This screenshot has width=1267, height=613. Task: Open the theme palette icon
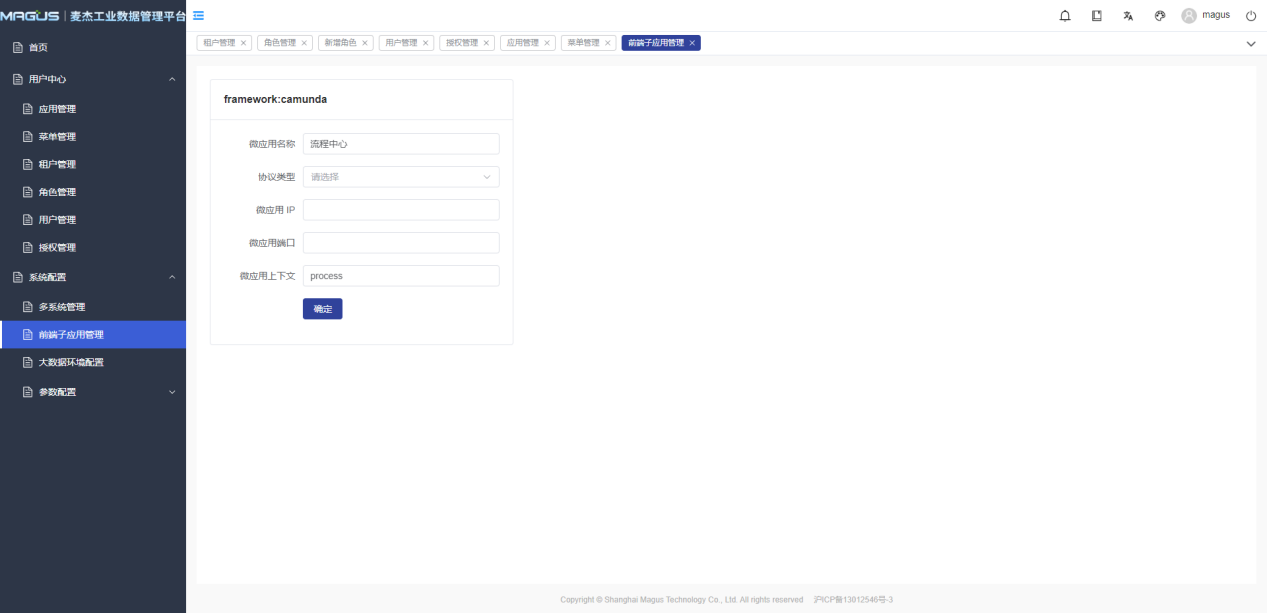1160,16
